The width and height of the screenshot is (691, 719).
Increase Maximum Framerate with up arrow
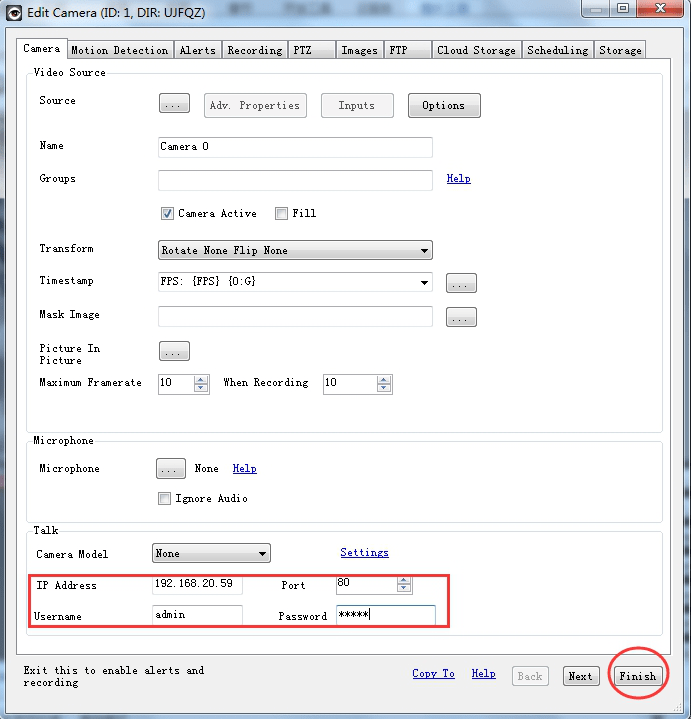(x=201, y=380)
